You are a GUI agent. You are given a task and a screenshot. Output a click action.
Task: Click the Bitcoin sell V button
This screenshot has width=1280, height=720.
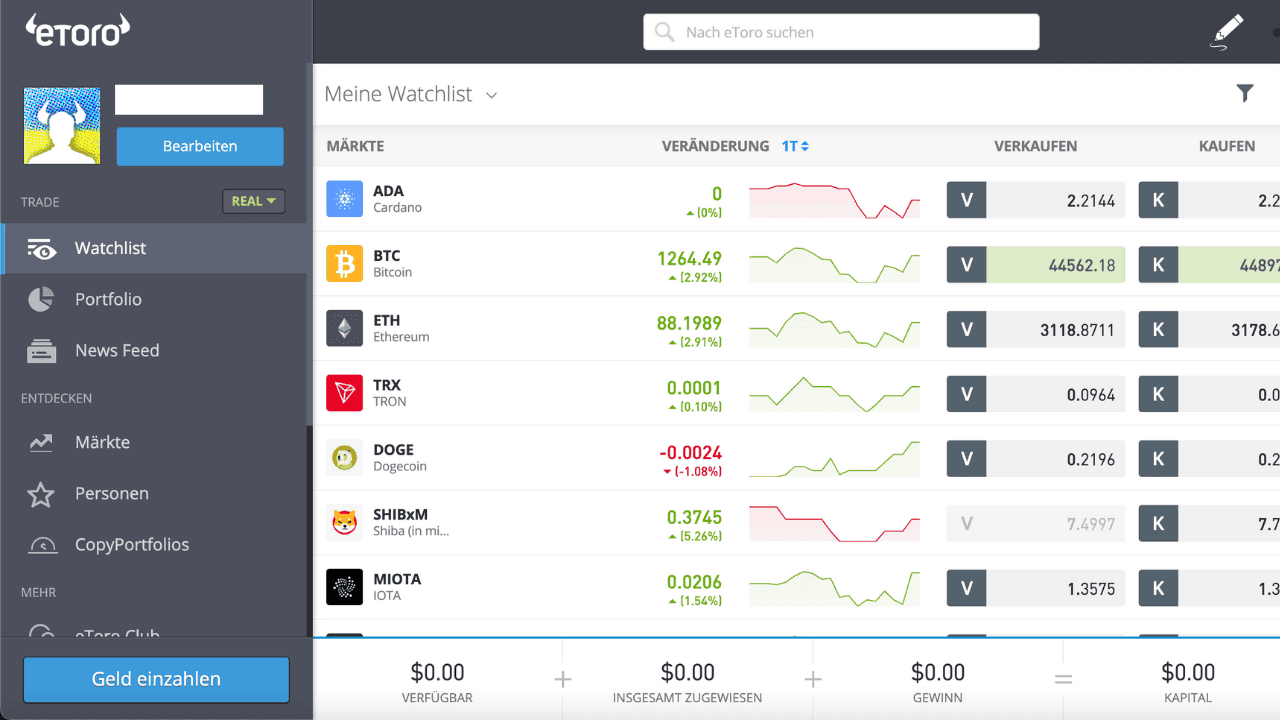tap(966, 265)
